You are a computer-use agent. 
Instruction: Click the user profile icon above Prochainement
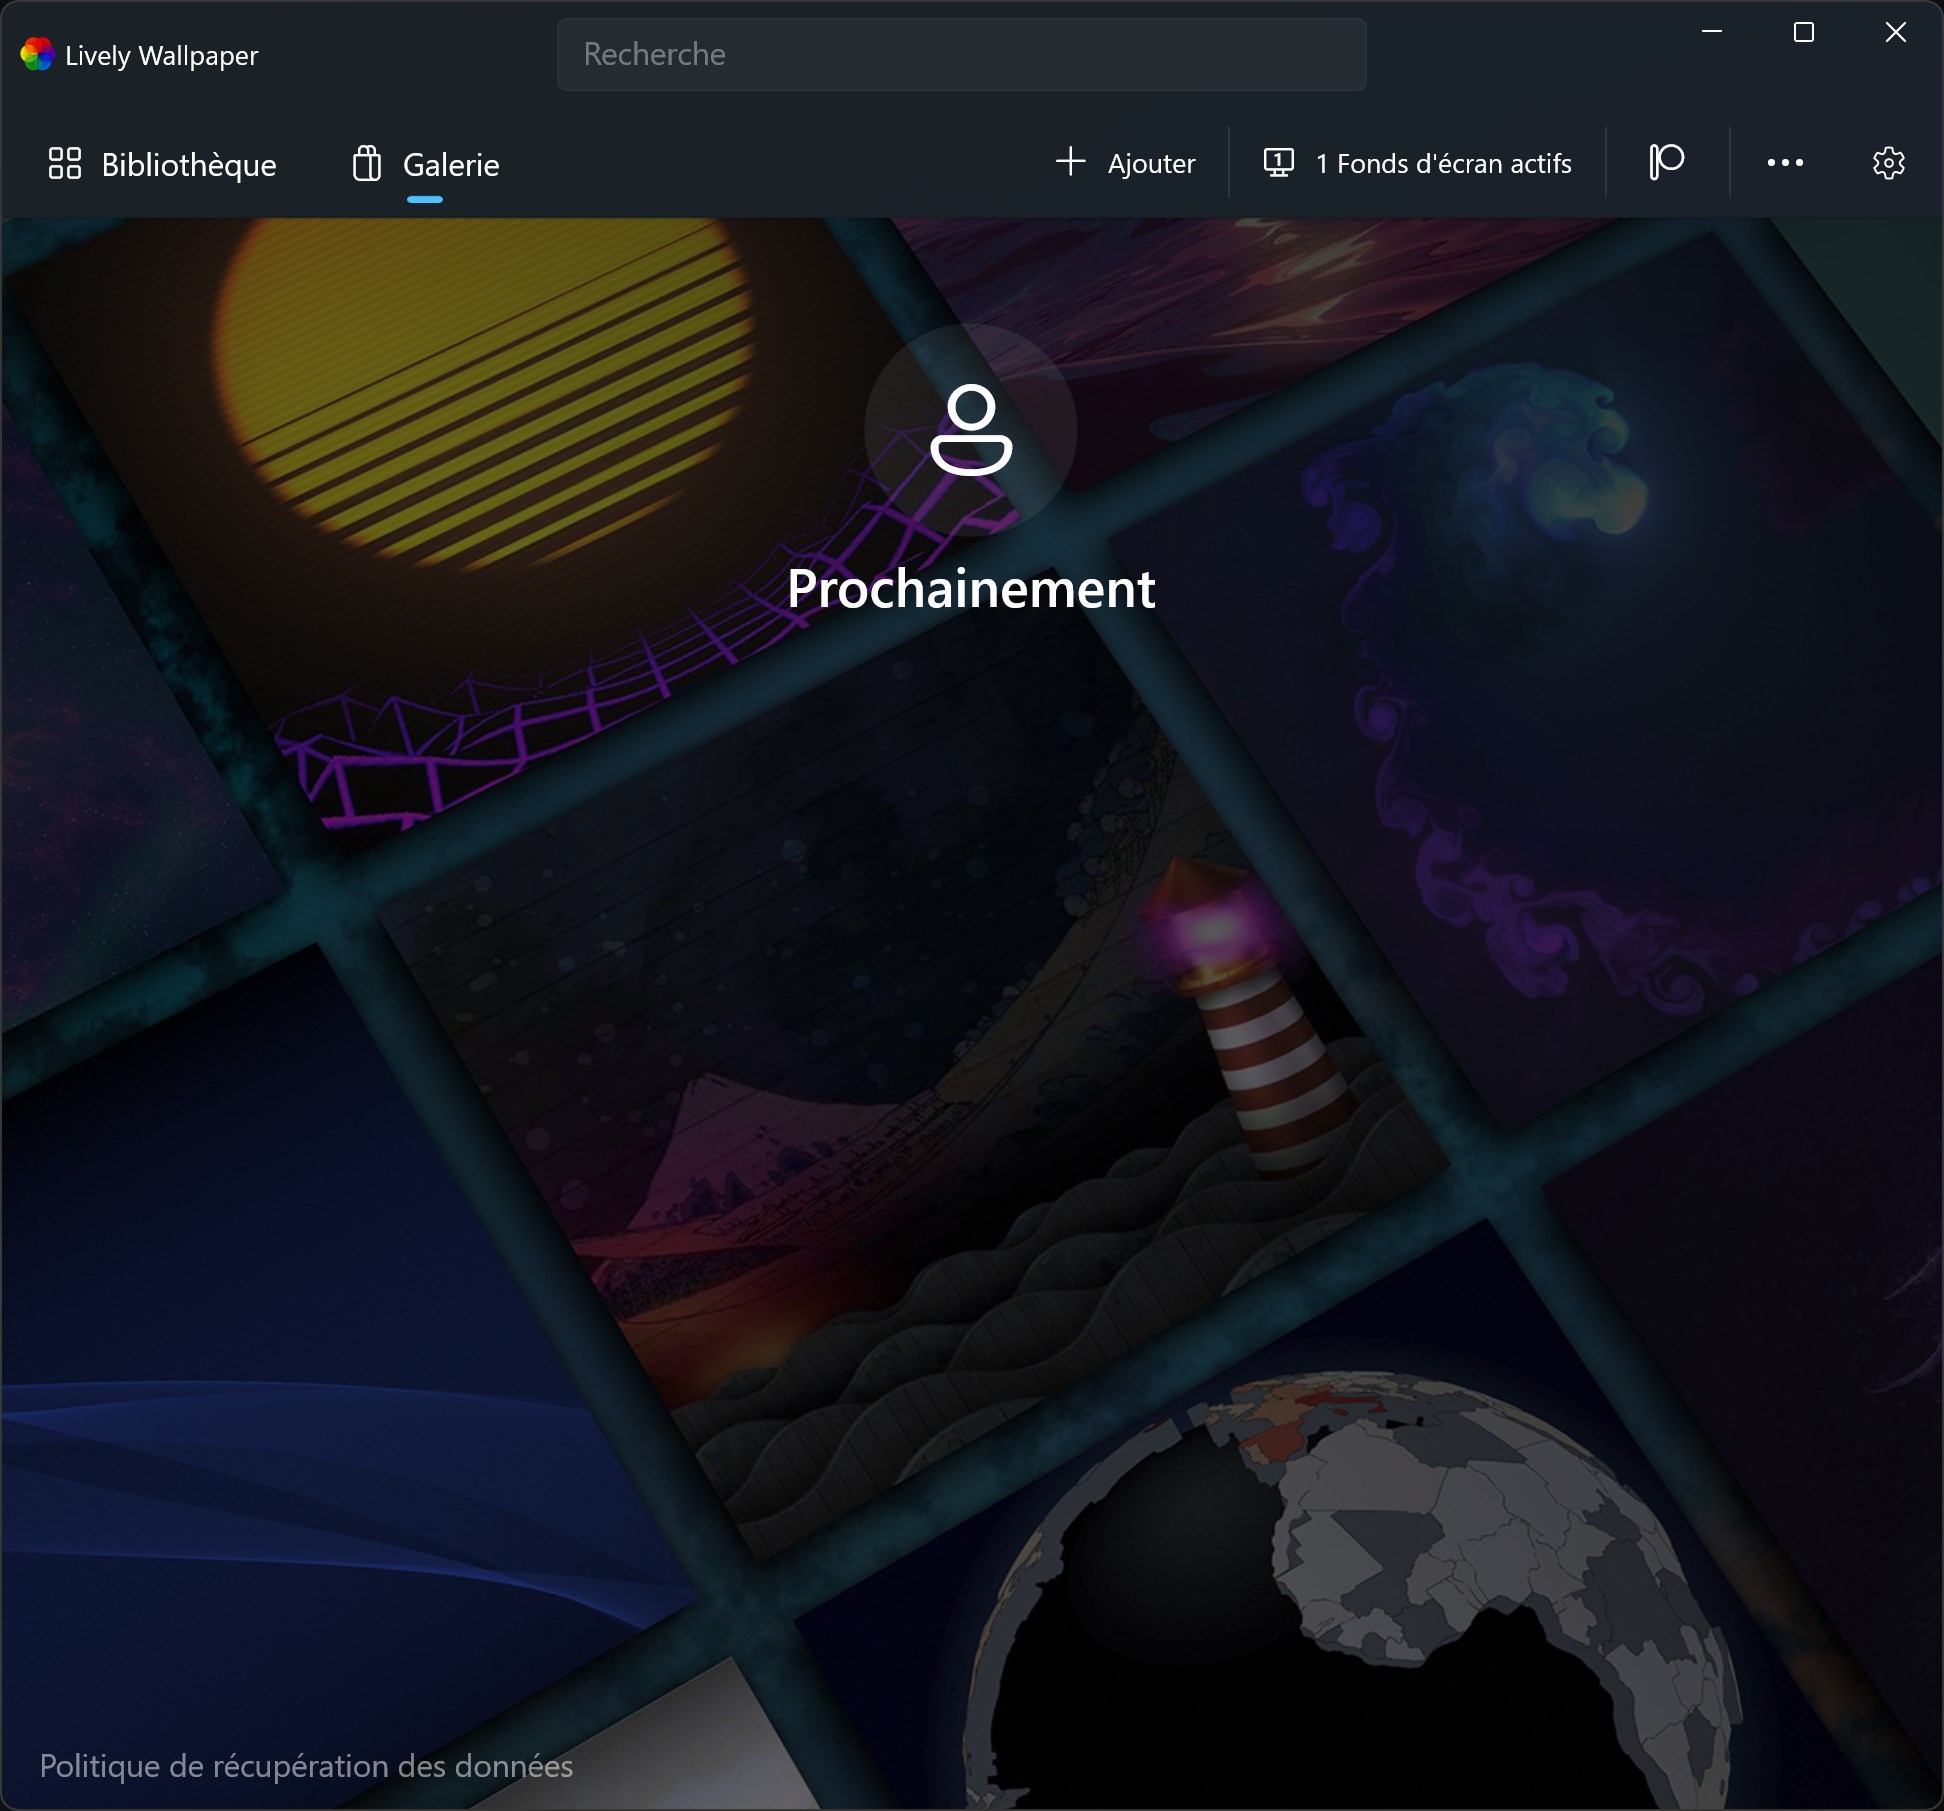(x=971, y=429)
